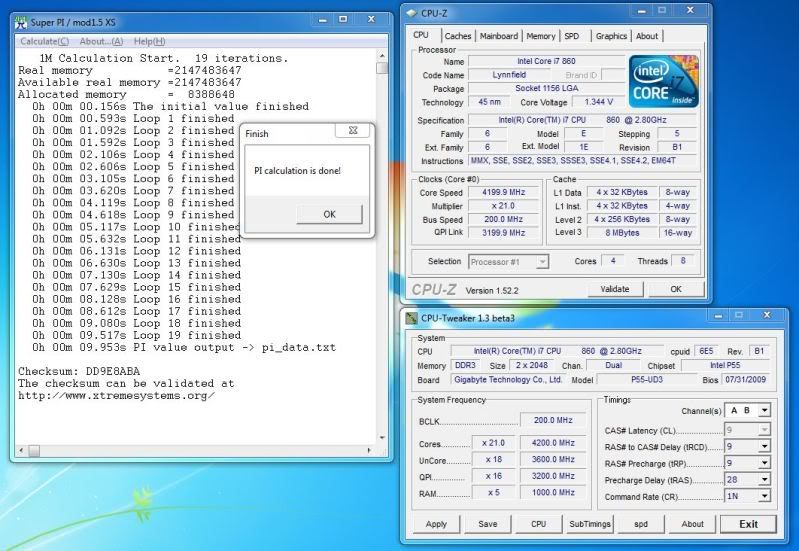Click Apply in CPU-Tweaker
Screen dimensions: 799x551
436,524
